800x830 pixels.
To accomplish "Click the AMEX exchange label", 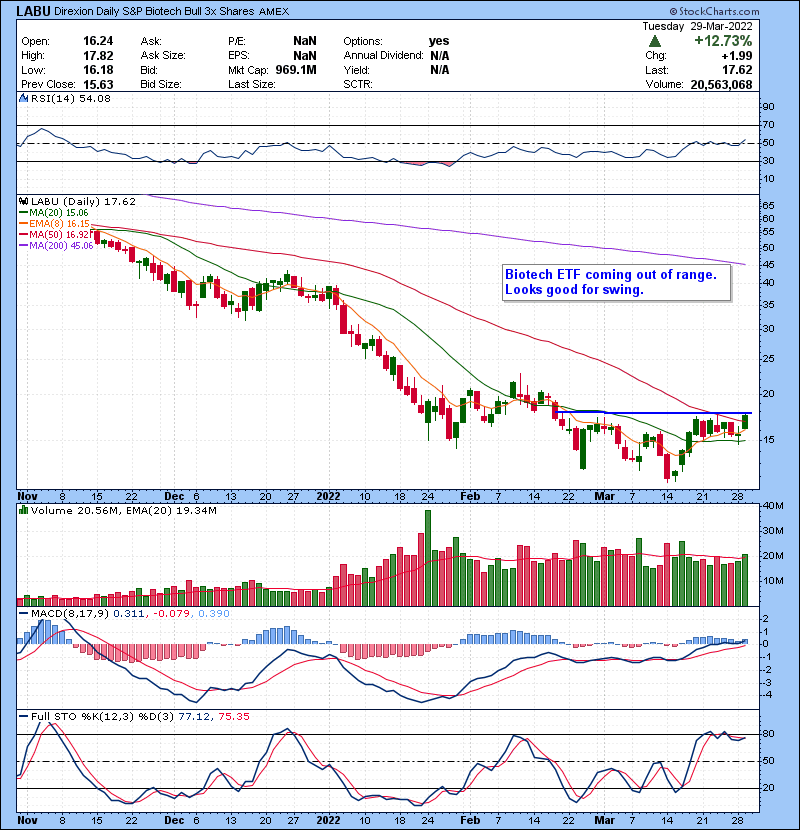I will point(274,12).
